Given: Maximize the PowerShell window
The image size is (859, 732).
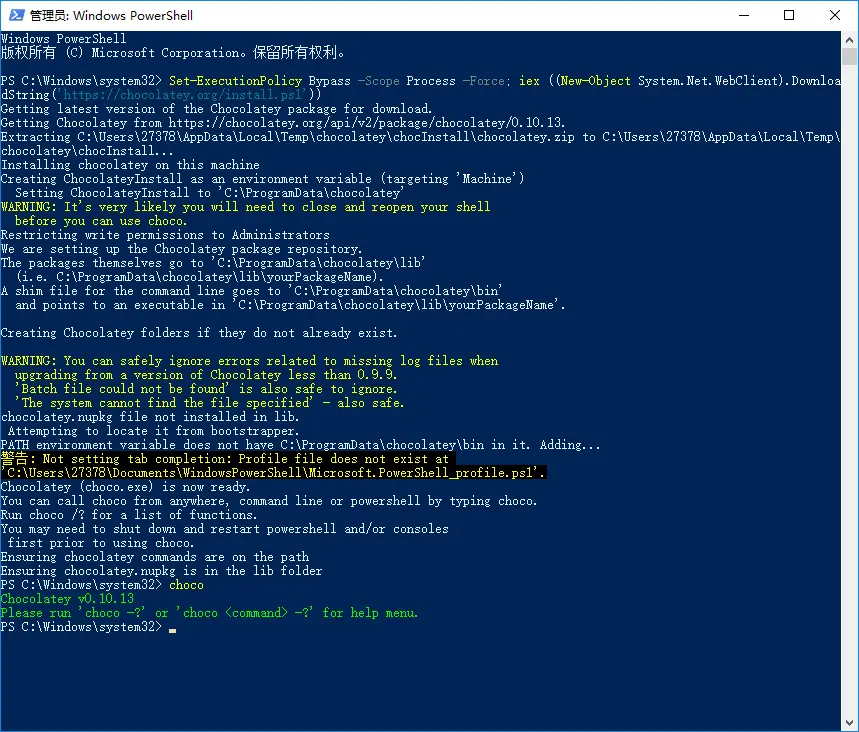Looking at the screenshot, I should coord(789,15).
